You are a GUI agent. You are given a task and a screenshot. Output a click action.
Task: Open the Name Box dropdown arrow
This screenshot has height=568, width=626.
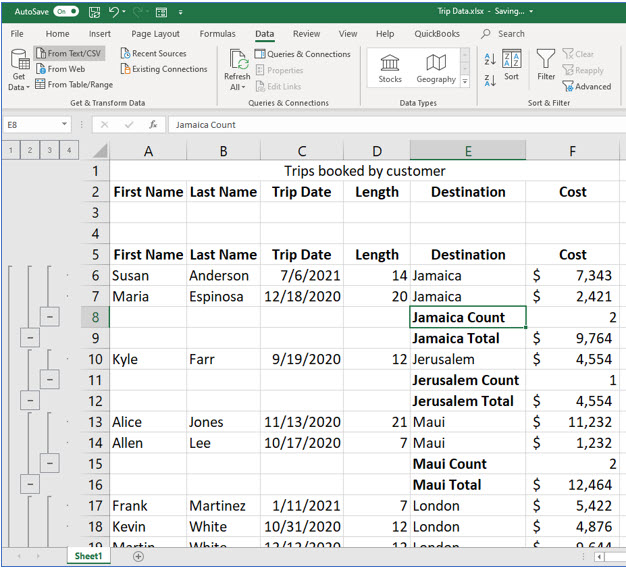64,125
